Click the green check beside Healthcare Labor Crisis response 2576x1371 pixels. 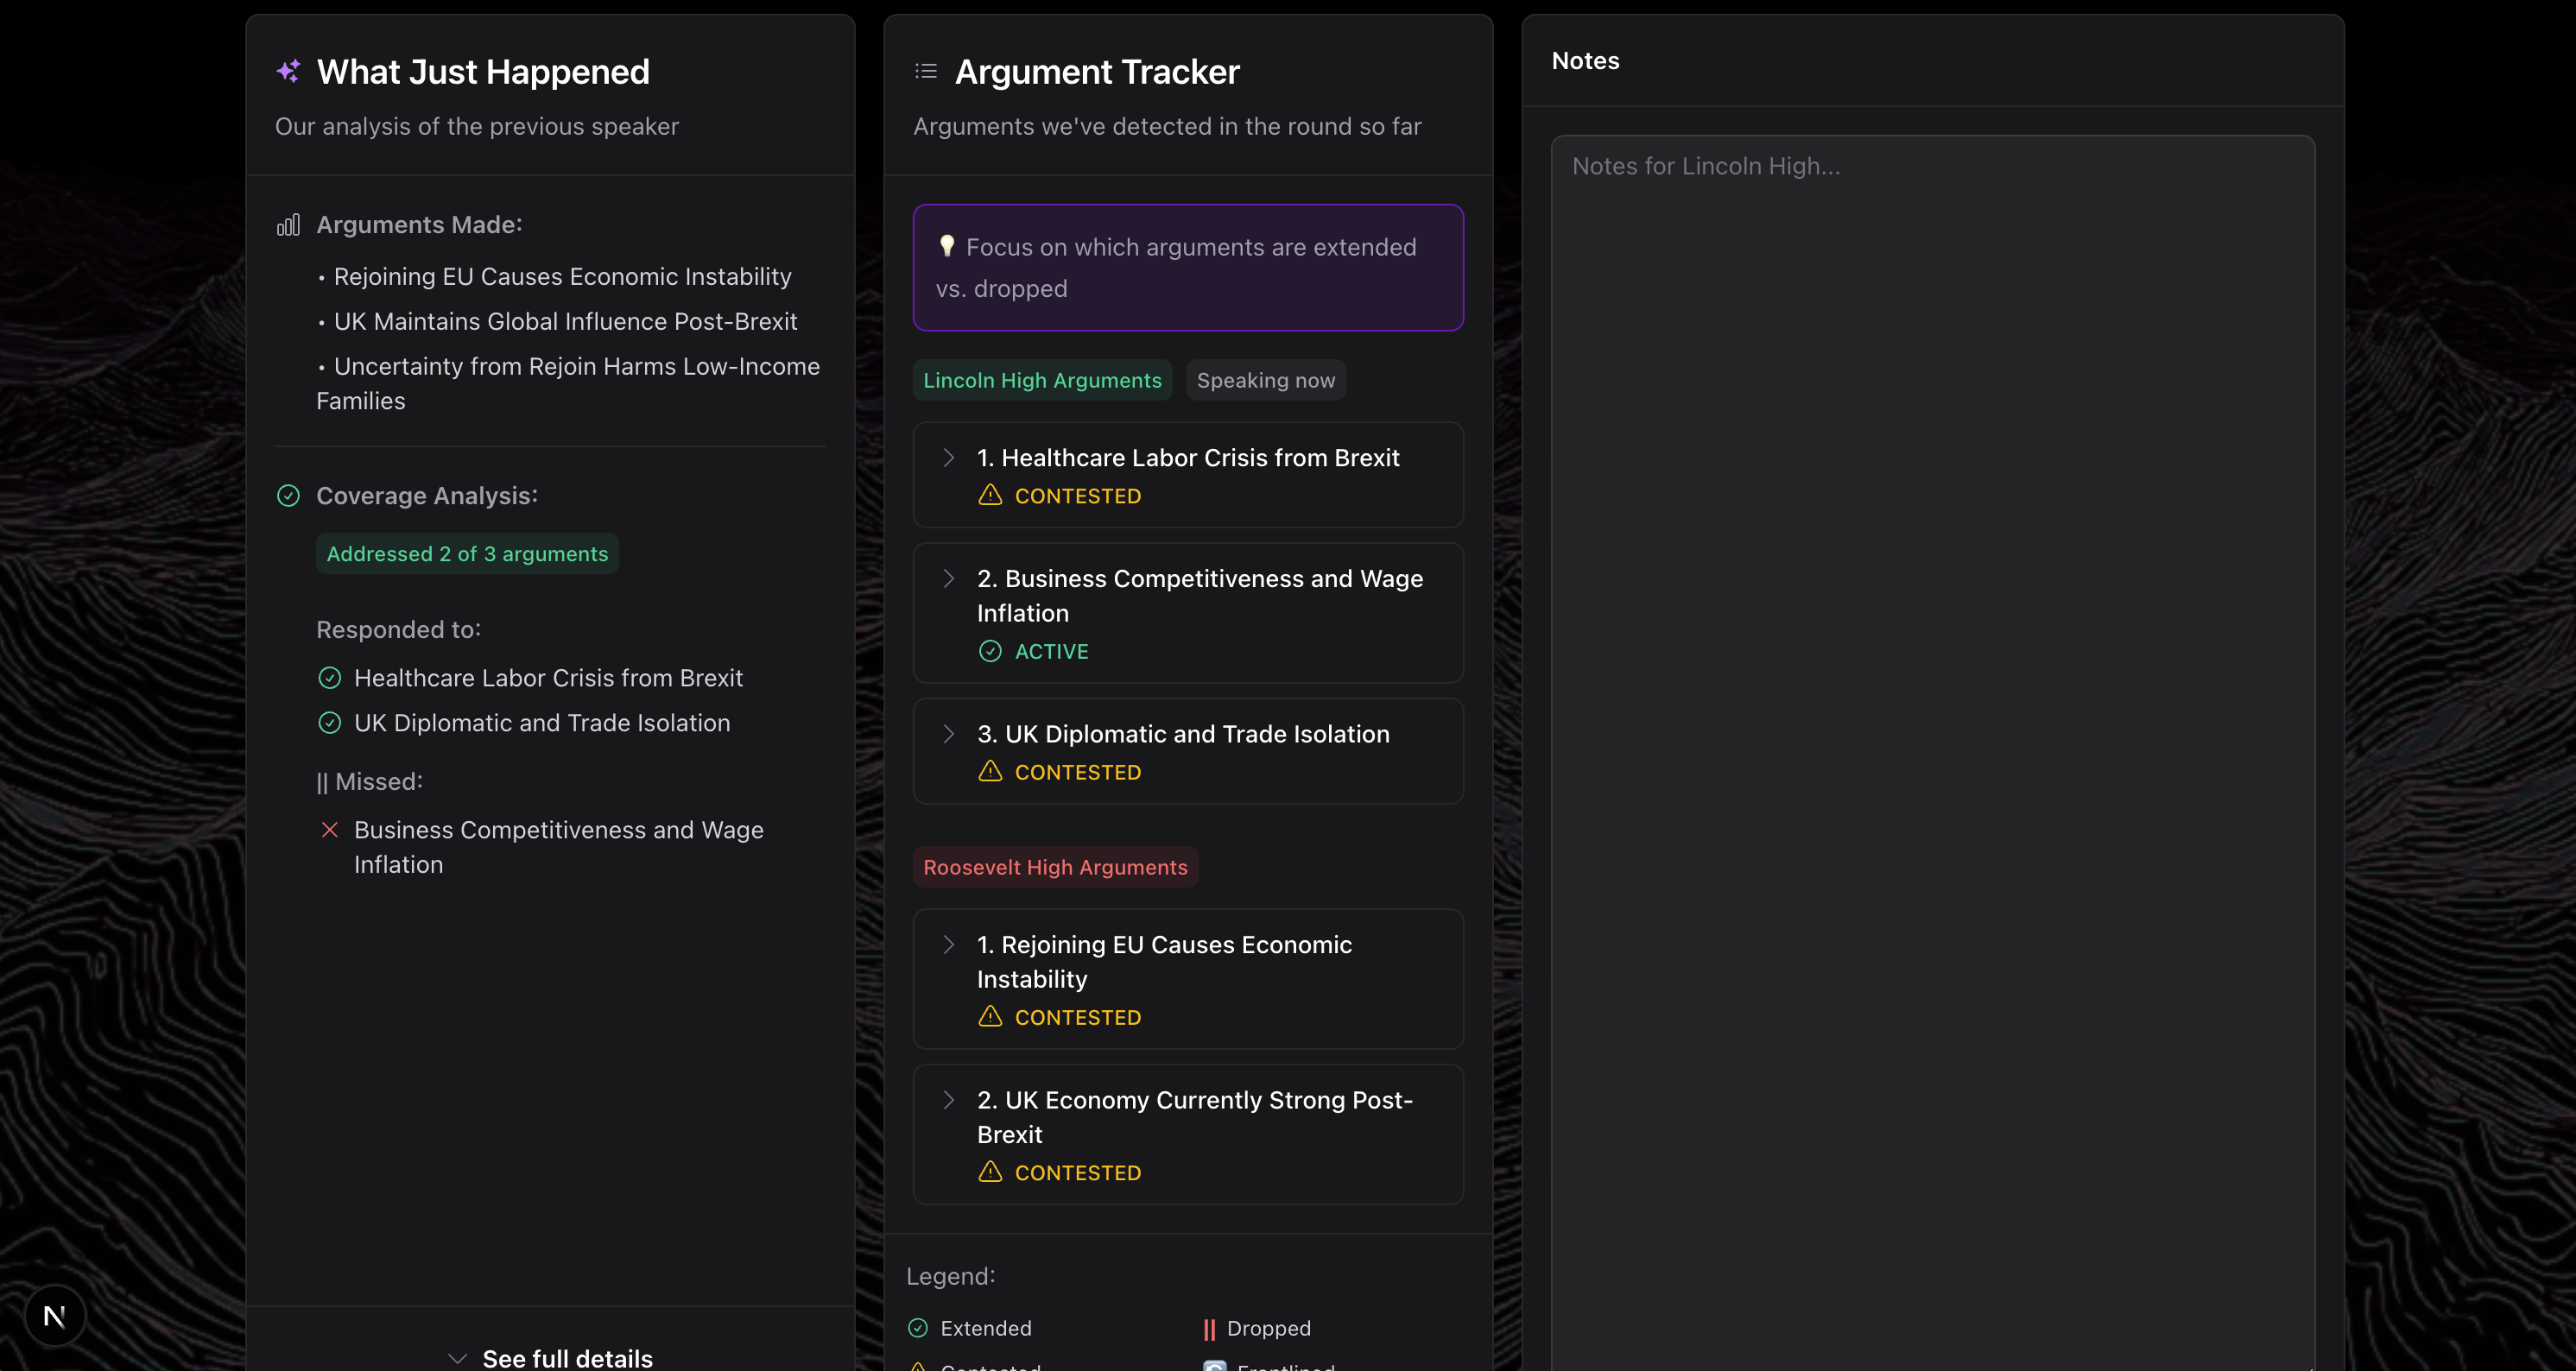329,678
